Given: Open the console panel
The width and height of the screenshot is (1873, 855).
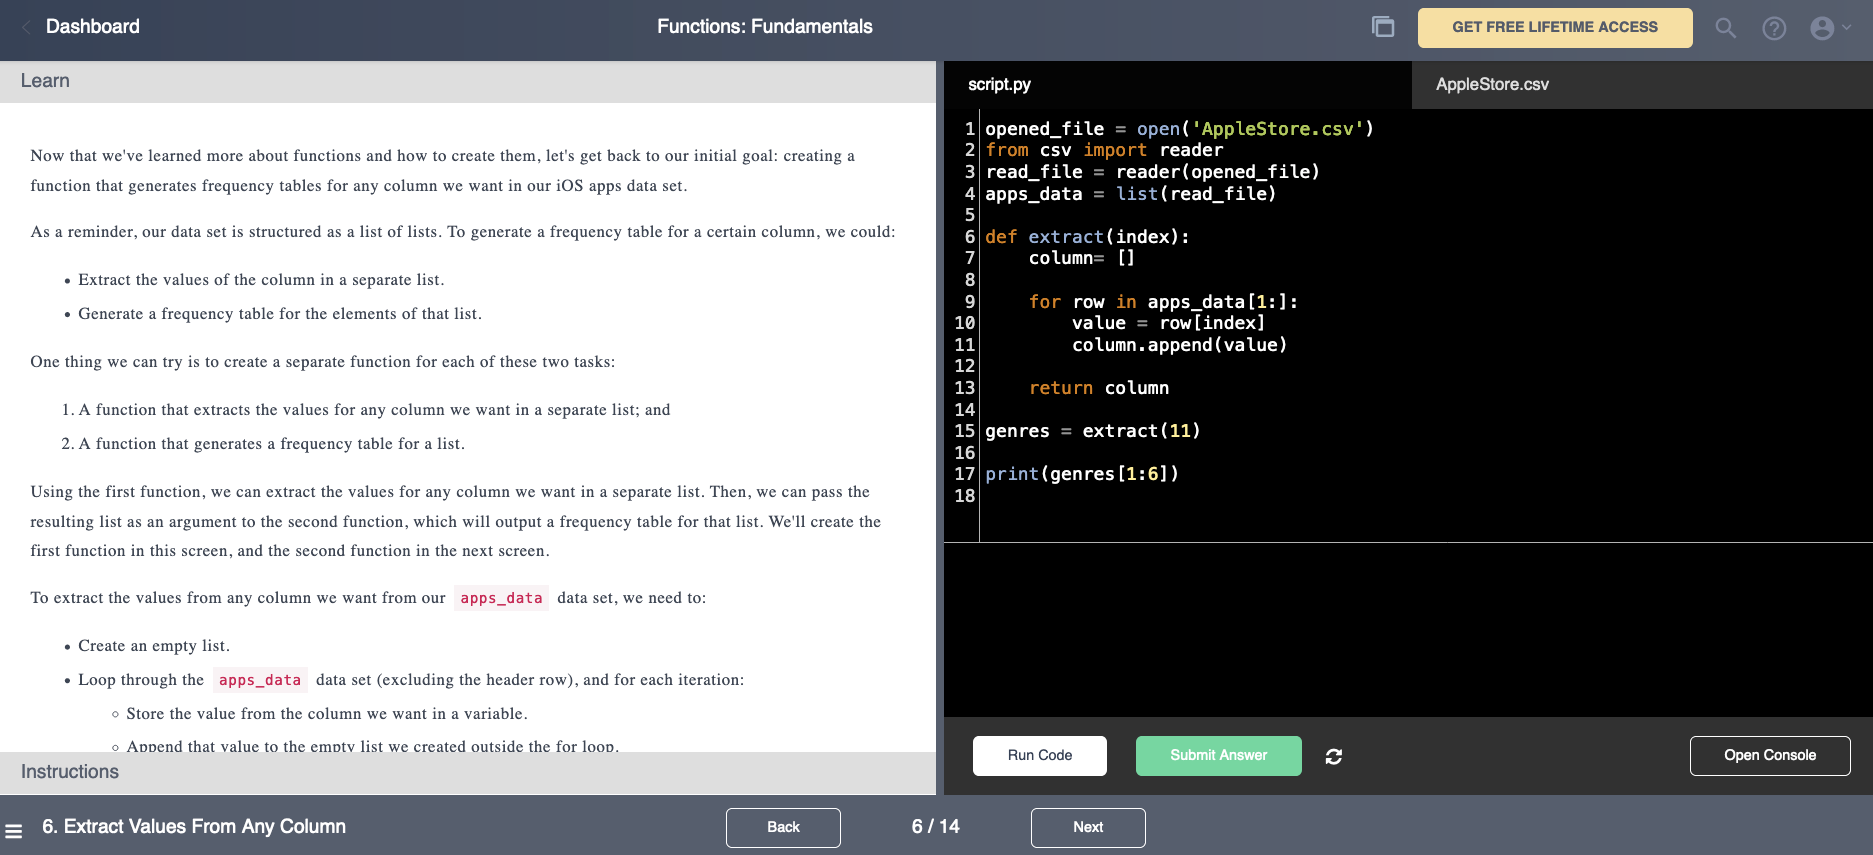Looking at the screenshot, I should (1769, 756).
